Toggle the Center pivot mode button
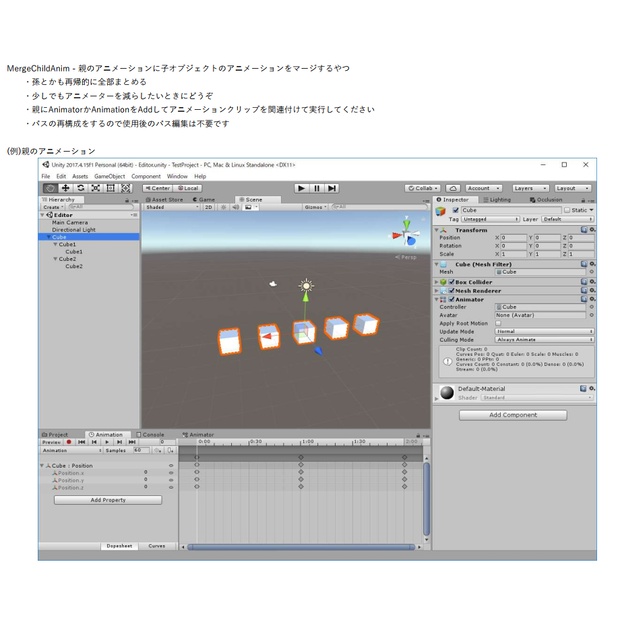Screen dimensions: 620x620 pyautogui.click(x=157, y=188)
